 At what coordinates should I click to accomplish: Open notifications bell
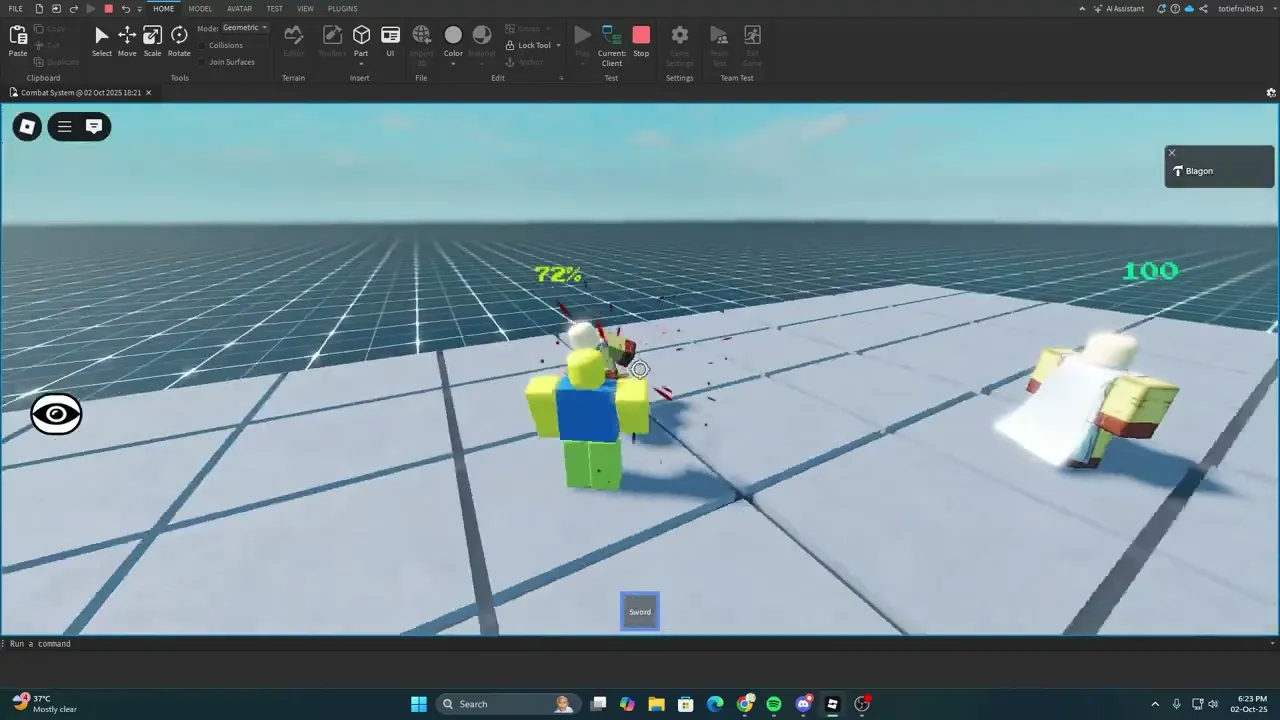(1162, 9)
